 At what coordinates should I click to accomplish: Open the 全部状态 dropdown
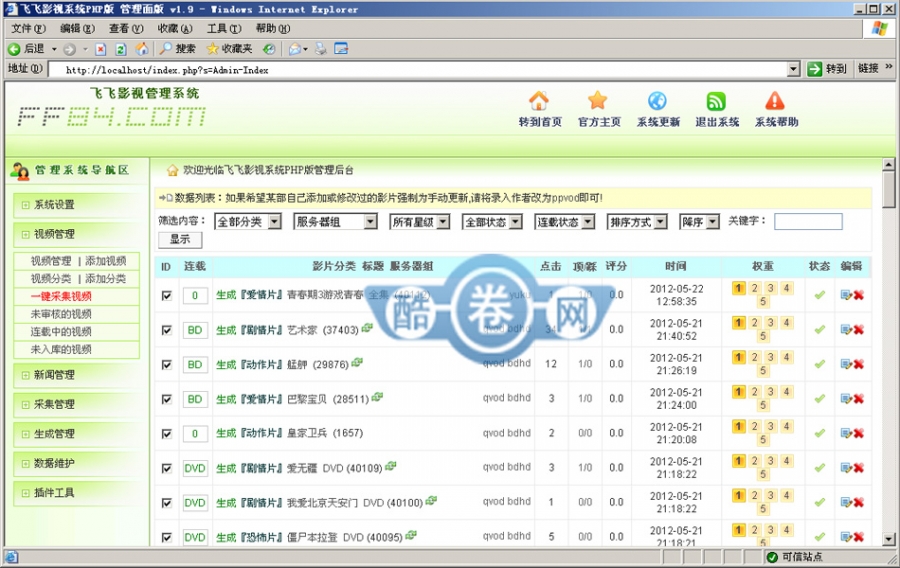[492, 221]
